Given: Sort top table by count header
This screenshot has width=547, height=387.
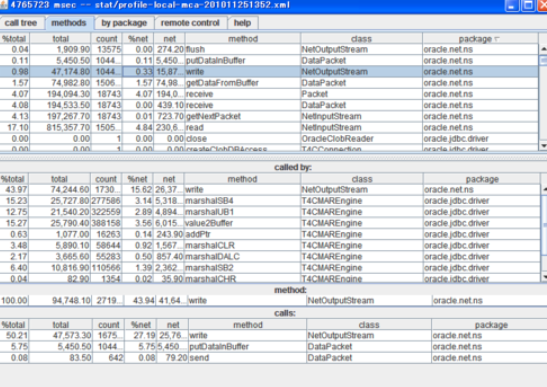Looking at the screenshot, I should click(x=106, y=39).
